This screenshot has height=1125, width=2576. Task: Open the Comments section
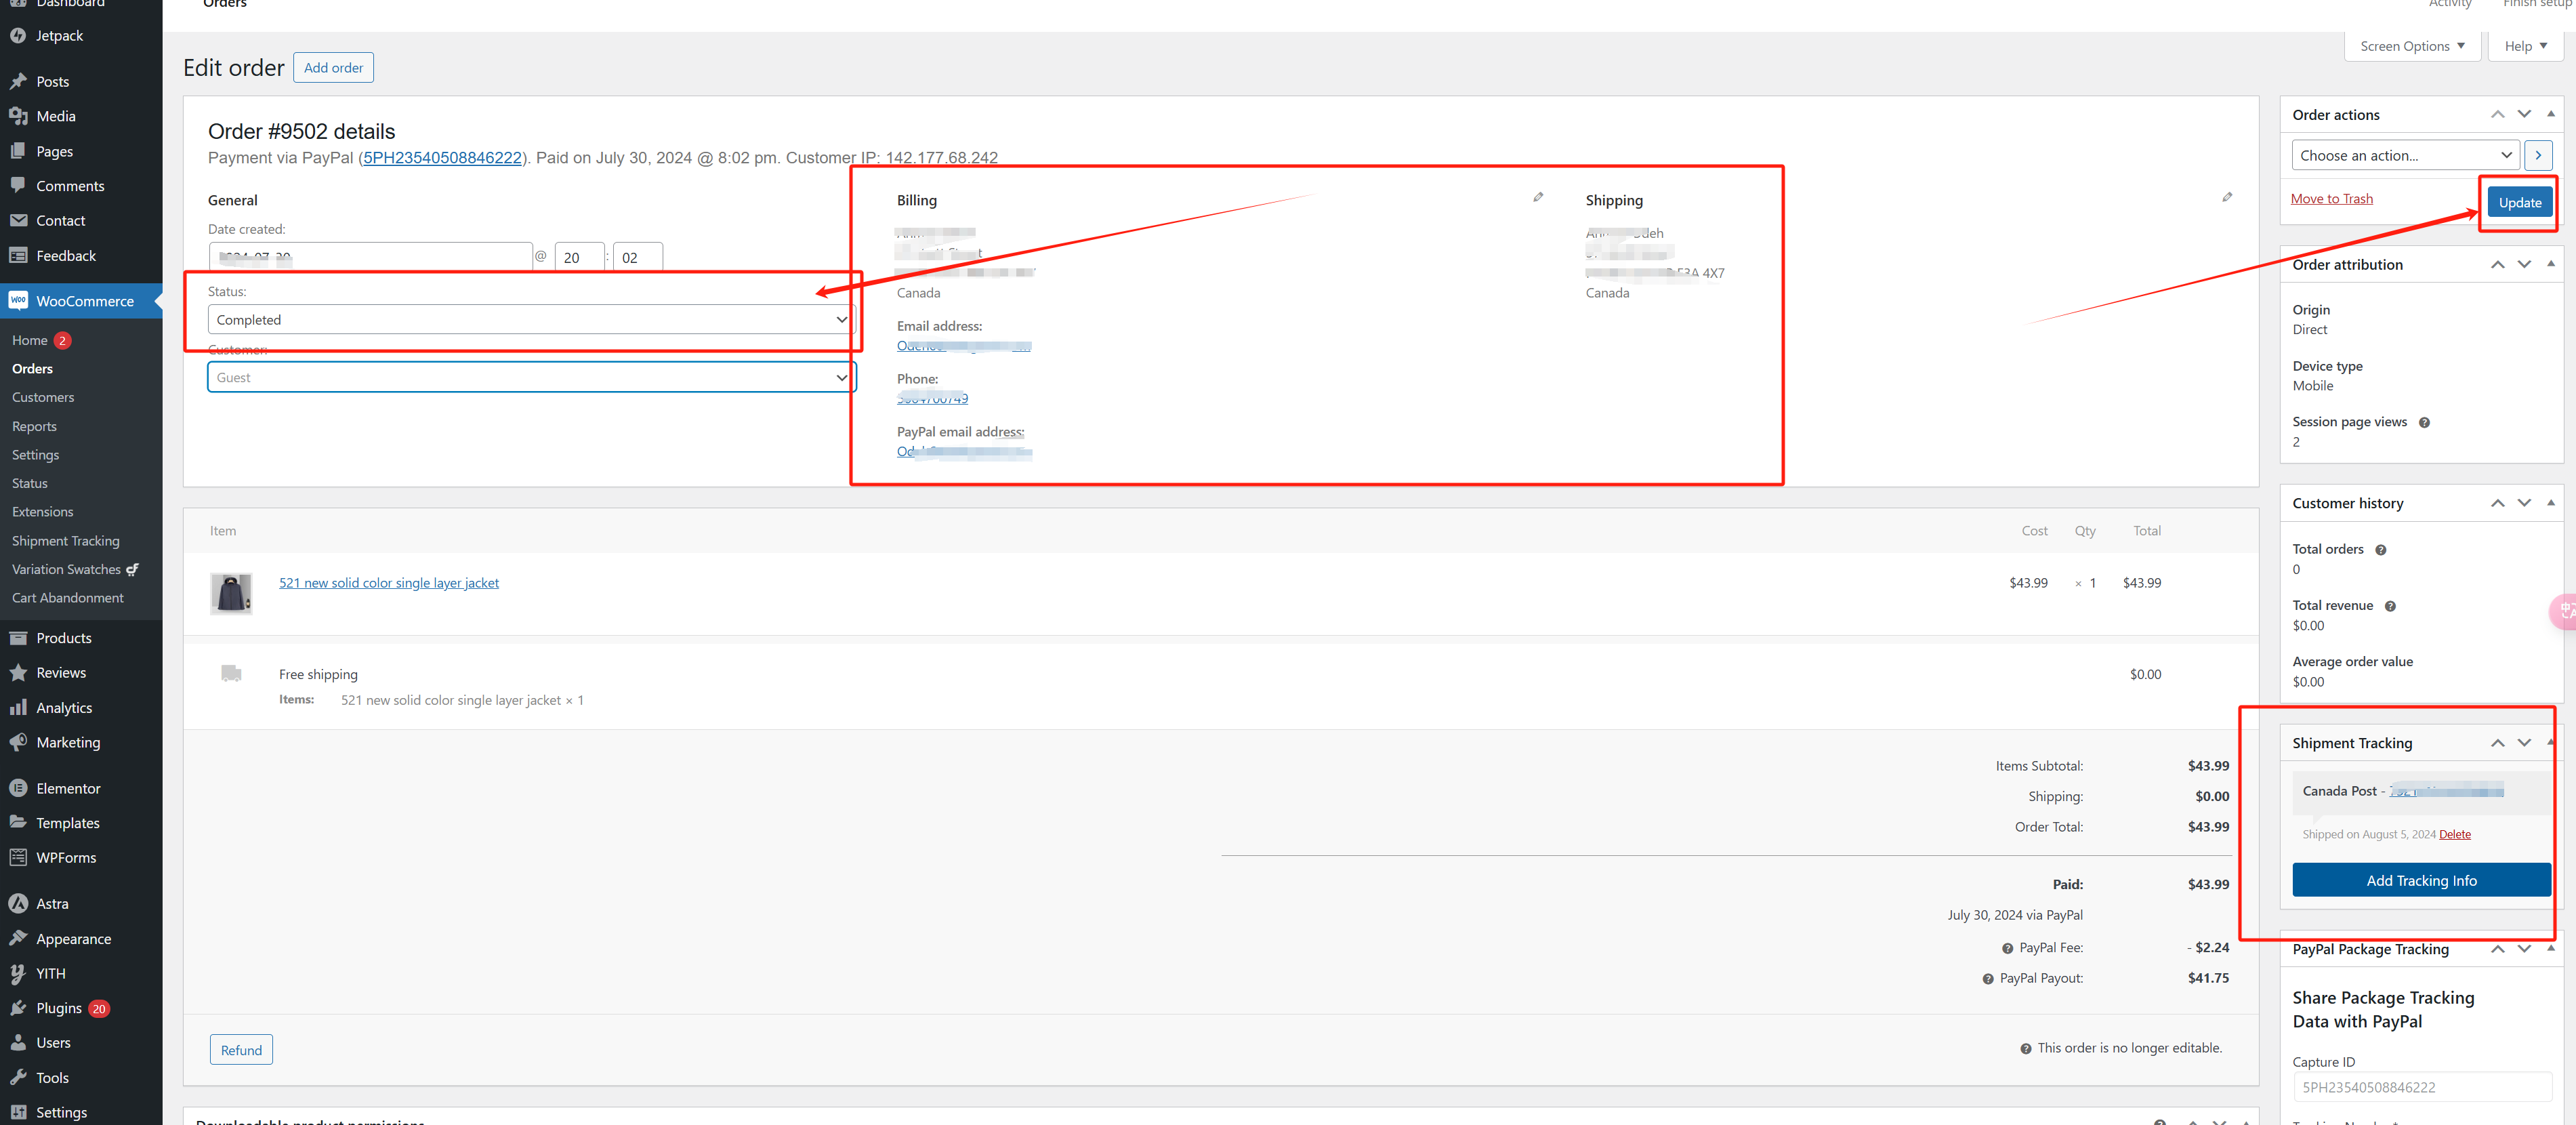pyautogui.click(x=70, y=185)
